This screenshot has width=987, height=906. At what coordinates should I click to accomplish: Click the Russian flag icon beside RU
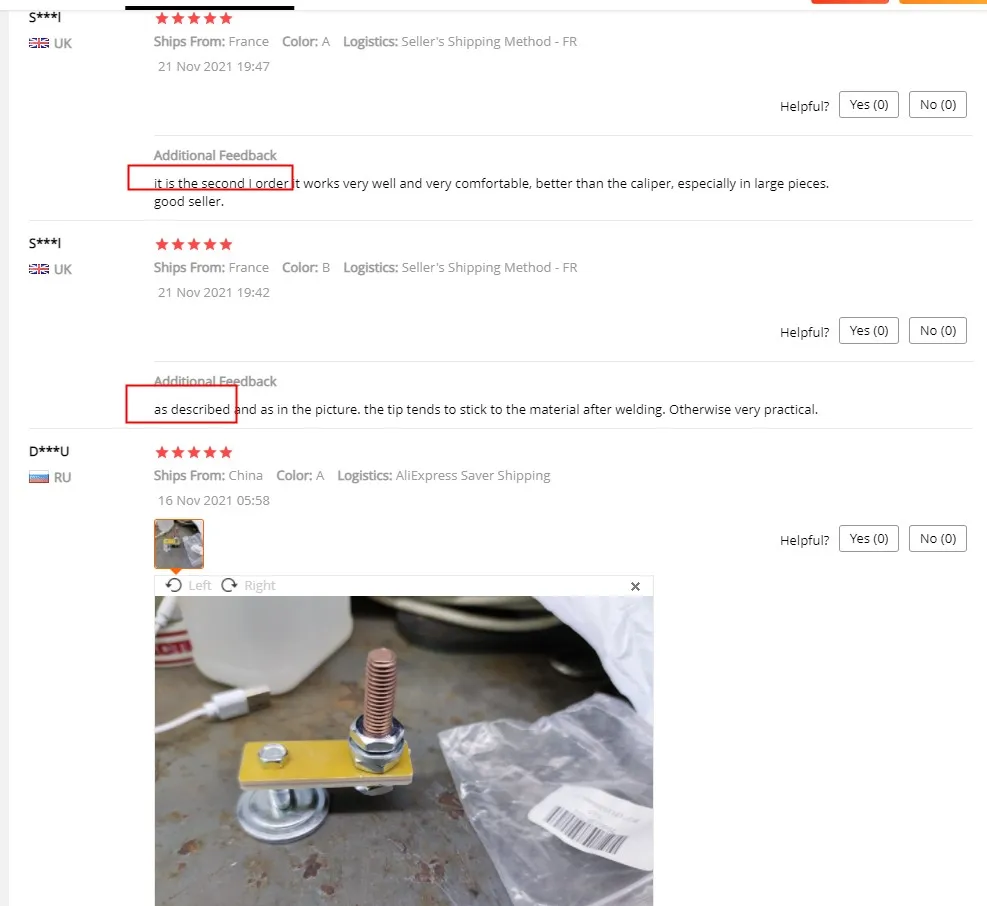(x=39, y=477)
